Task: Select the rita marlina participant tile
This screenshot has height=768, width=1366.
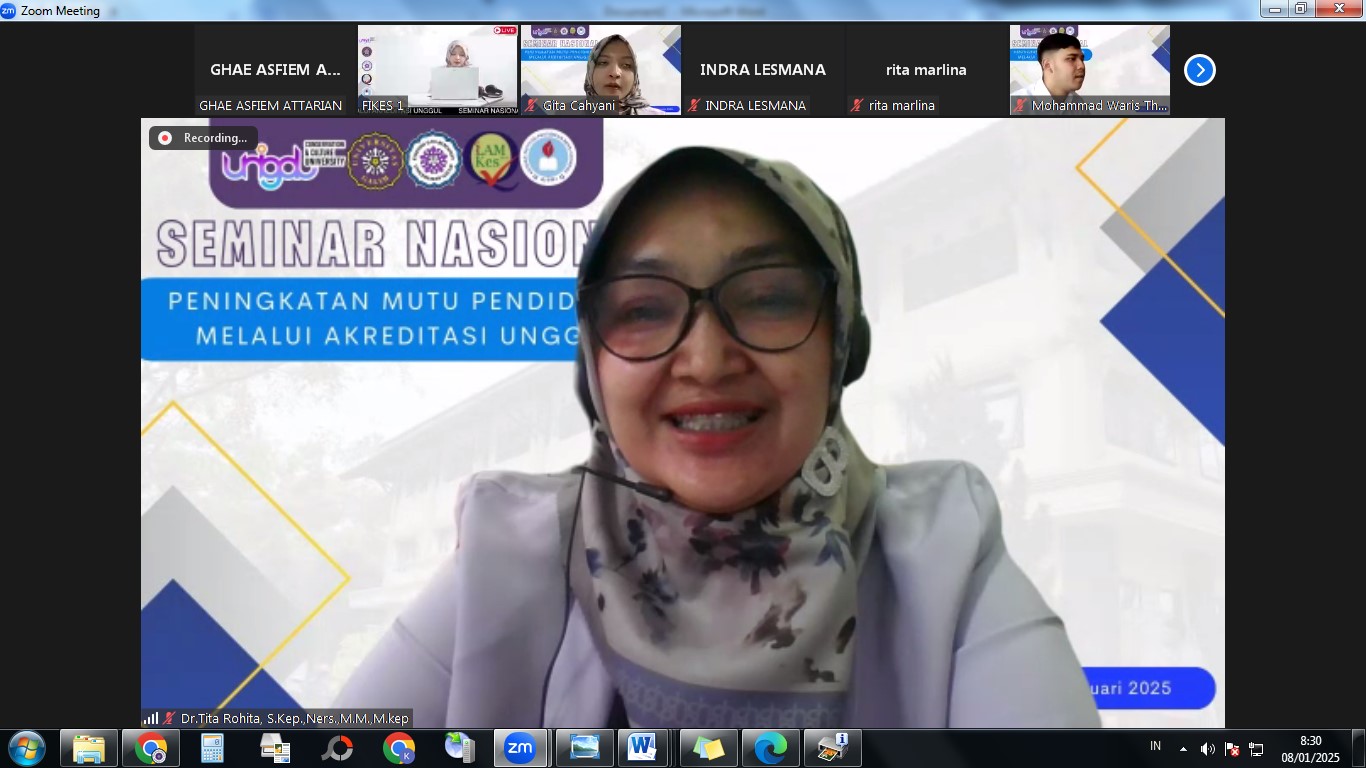Action: pyautogui.click(x=926, y=70)
